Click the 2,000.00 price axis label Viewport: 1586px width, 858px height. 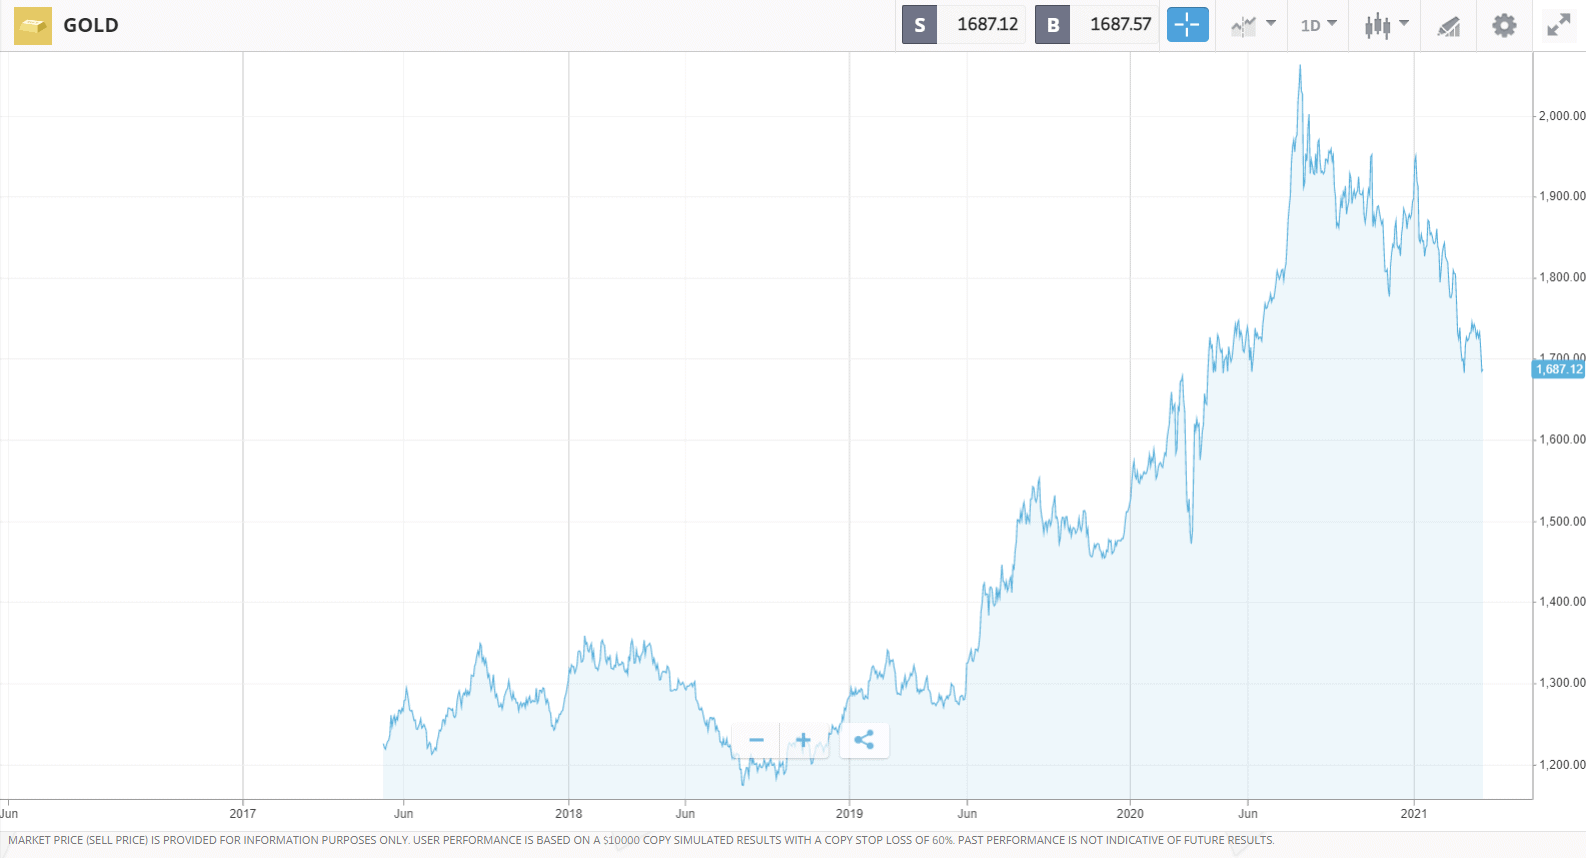pyautogui.click(x=1562, y=116)
